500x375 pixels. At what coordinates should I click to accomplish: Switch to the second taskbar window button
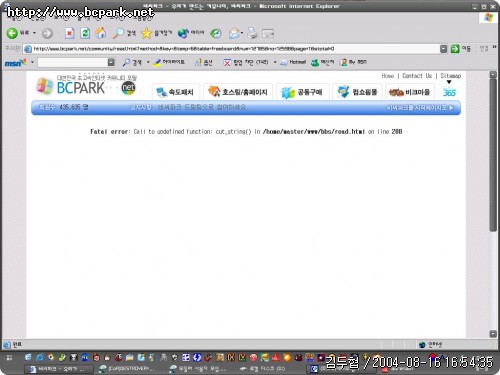click(x=127, y=369)
